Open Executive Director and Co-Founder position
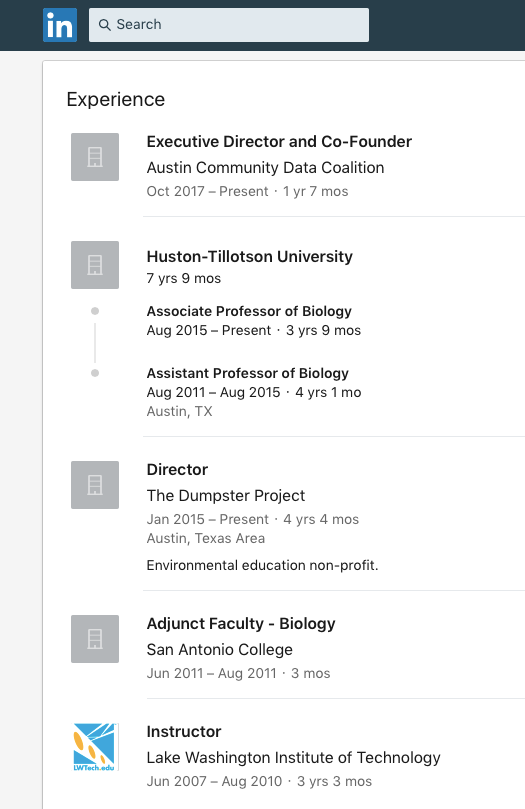The image size is (525, 809). point(279,141)
